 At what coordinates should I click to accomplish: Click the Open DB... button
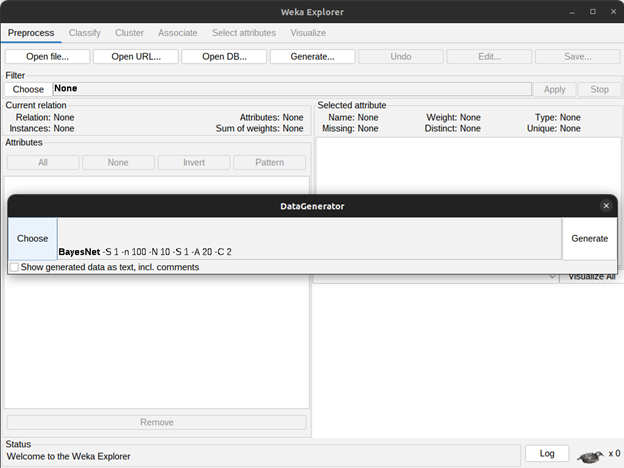[224, 57]
